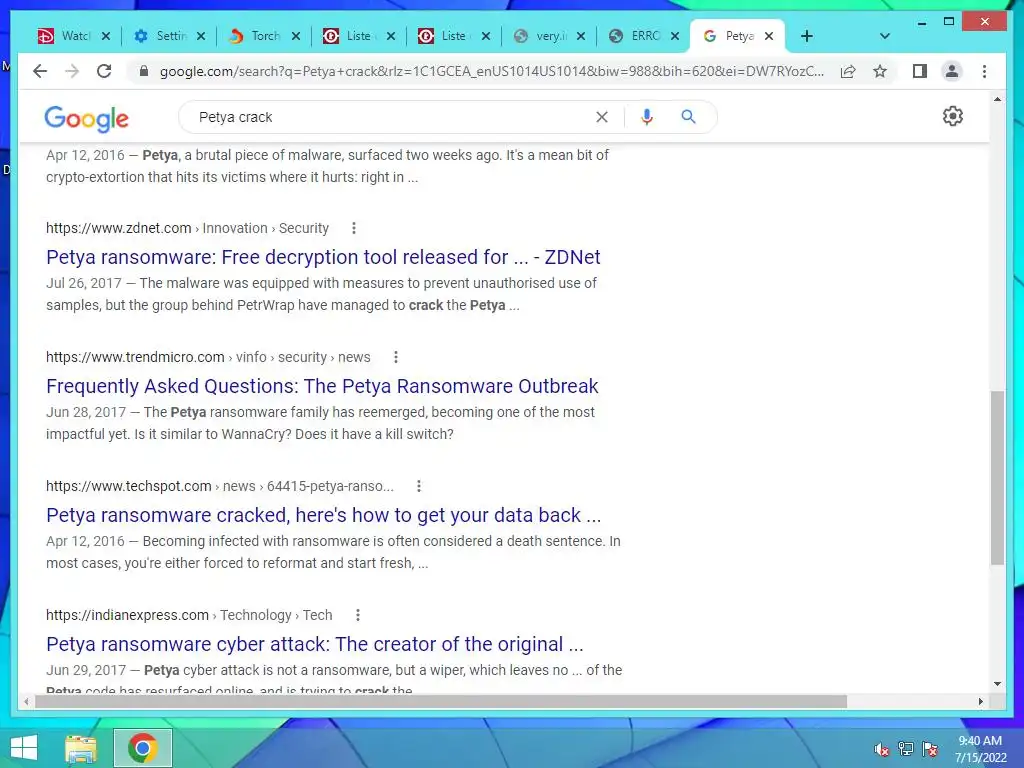
Task: Go to Google homepage via logo
Action: pos(86,119)
